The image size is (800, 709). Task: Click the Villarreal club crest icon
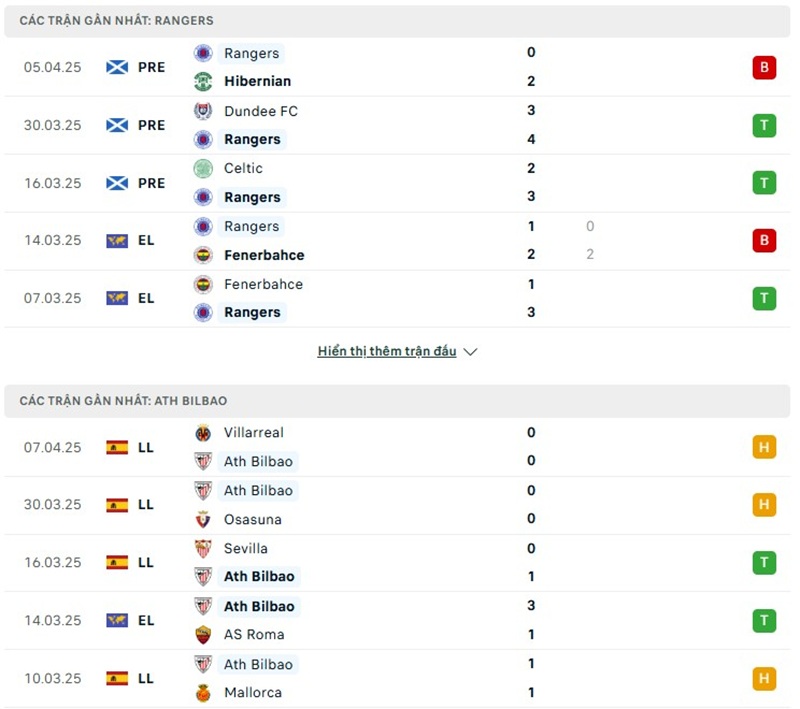click(203, 433)
